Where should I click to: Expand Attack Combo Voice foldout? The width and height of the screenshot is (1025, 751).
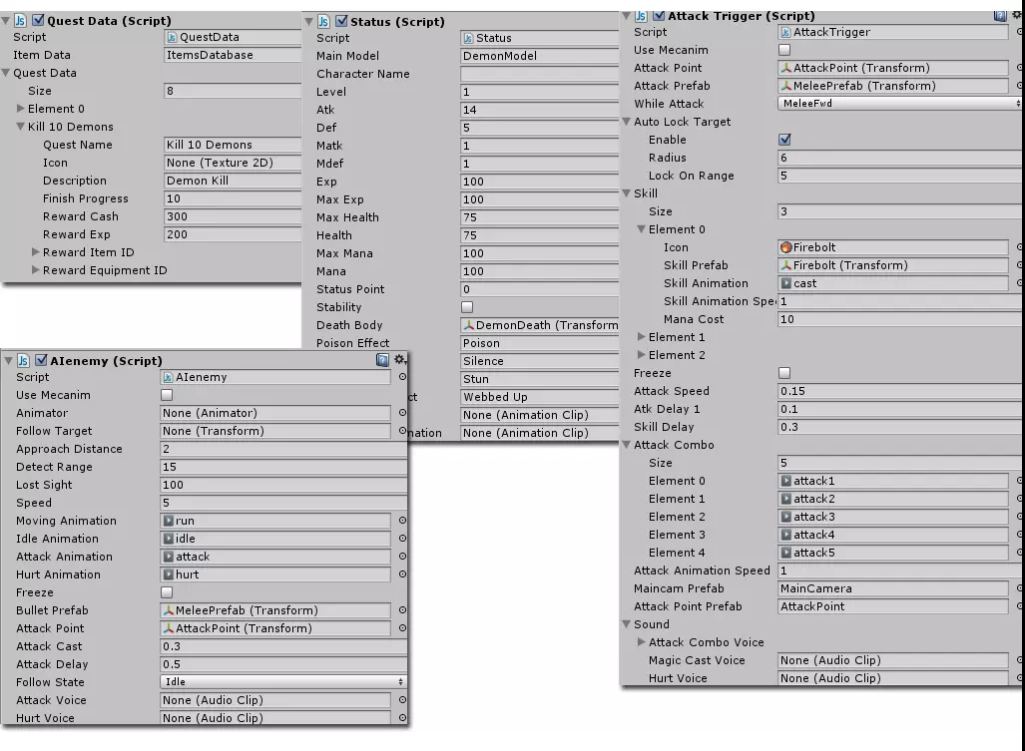pos(641,642)
